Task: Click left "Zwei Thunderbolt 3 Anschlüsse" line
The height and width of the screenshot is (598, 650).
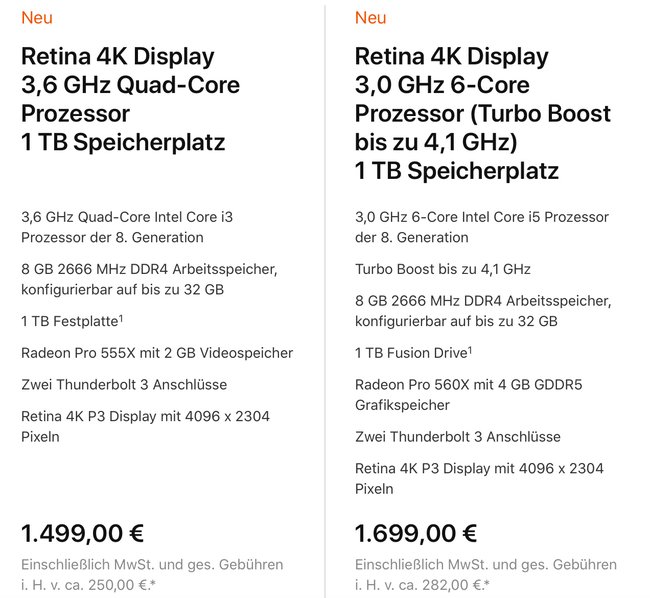Action: tap(124, 385)
